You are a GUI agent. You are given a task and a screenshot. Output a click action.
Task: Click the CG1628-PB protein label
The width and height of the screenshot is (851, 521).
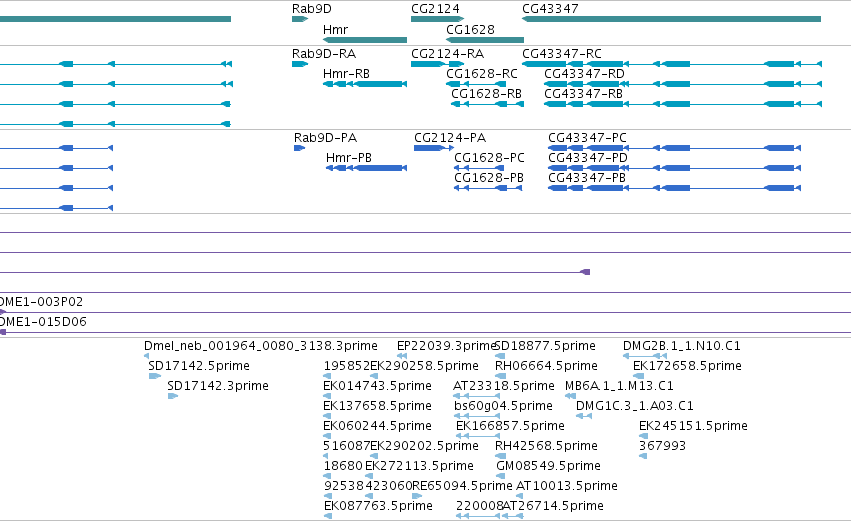pos(489,178)
